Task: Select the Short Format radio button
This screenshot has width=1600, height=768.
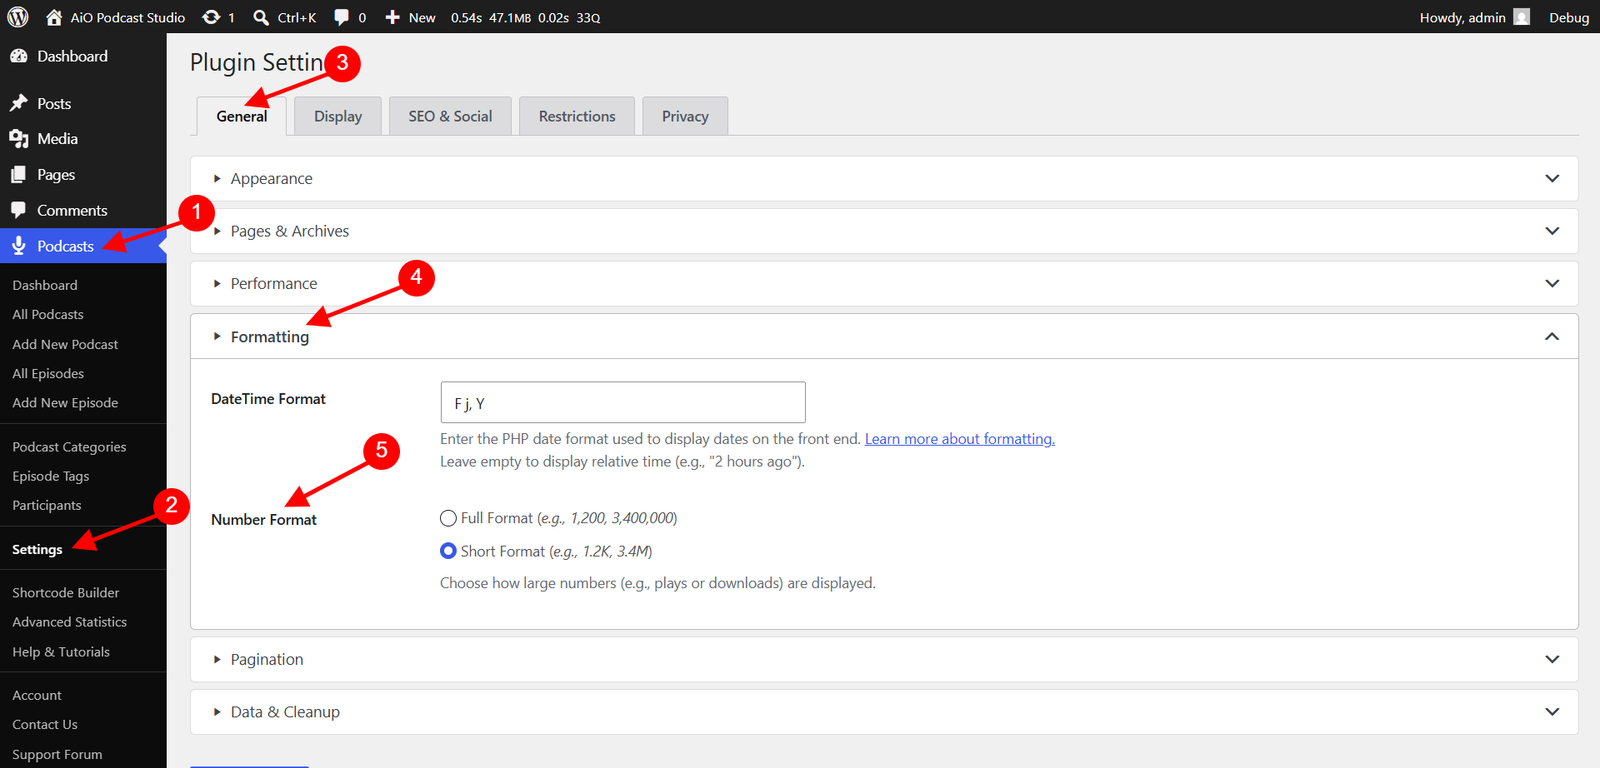Action: pyautogui.click(x=448, y=551)
